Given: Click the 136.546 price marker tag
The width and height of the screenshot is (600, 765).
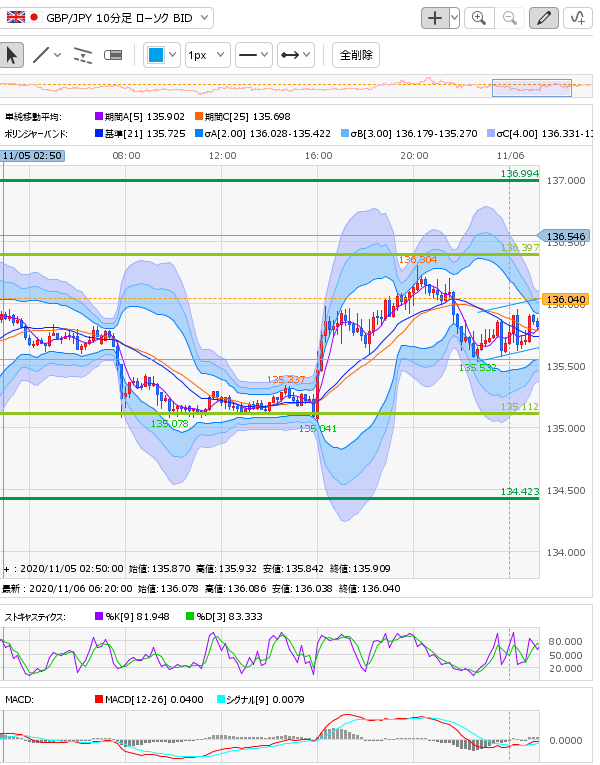Looking at the screenshot, I should pyautogui.click(x=564, y=237).
